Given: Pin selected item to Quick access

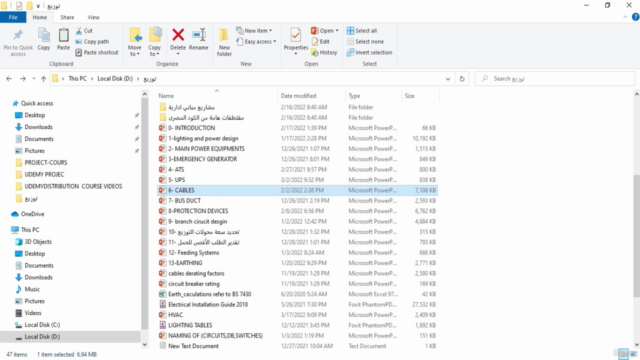Looking at the screenshot, I should click(18, 42).
